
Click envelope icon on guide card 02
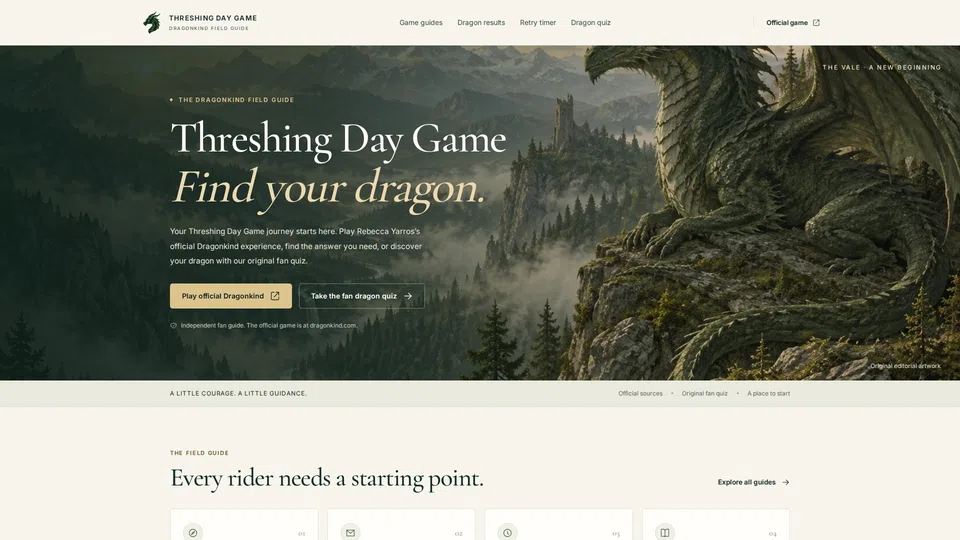click(350, 533)
